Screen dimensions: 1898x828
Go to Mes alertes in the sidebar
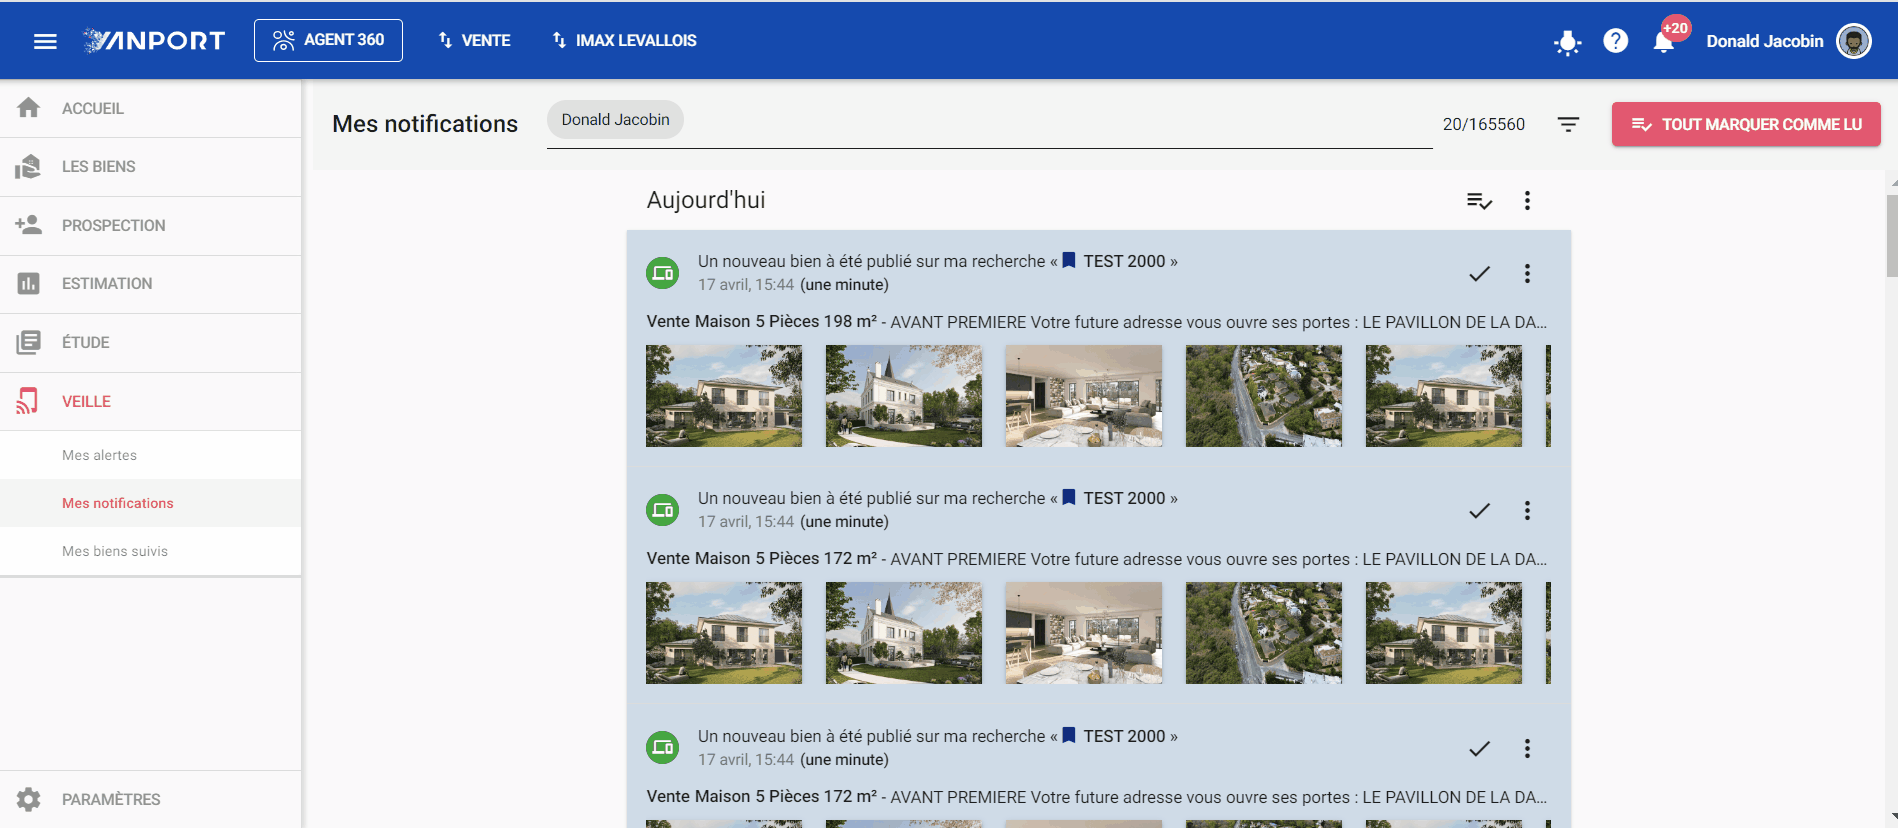[x=99, y=455]
